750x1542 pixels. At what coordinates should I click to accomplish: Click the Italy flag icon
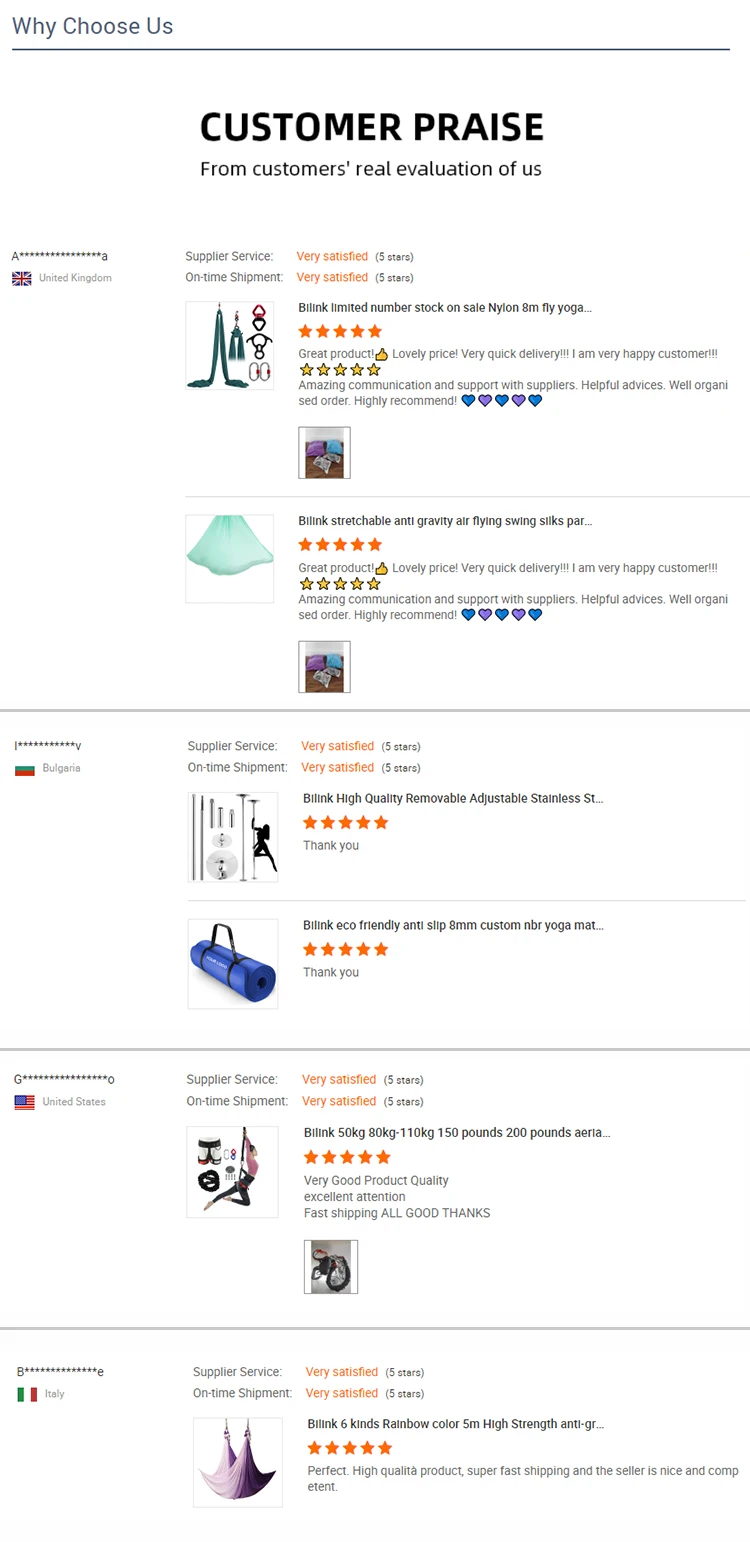click(x=27, y=1394)
